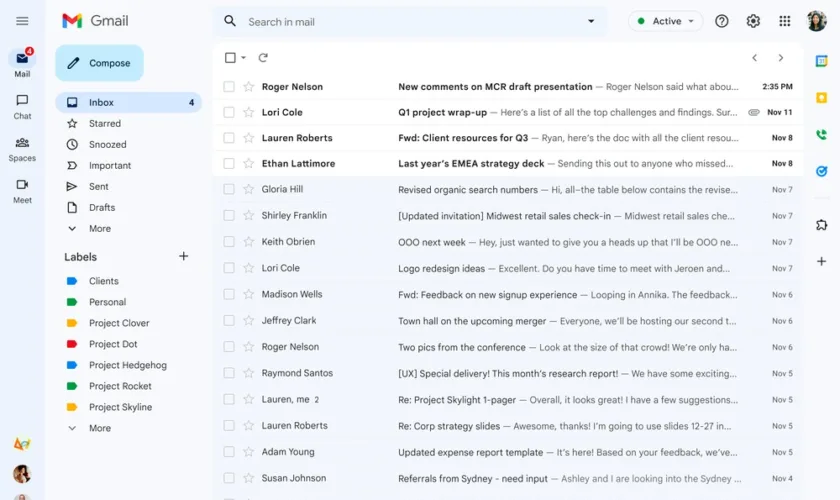This screenshot has height=500, width=840.
Task: Create a new label with plus icon
Action: point(184,257)
